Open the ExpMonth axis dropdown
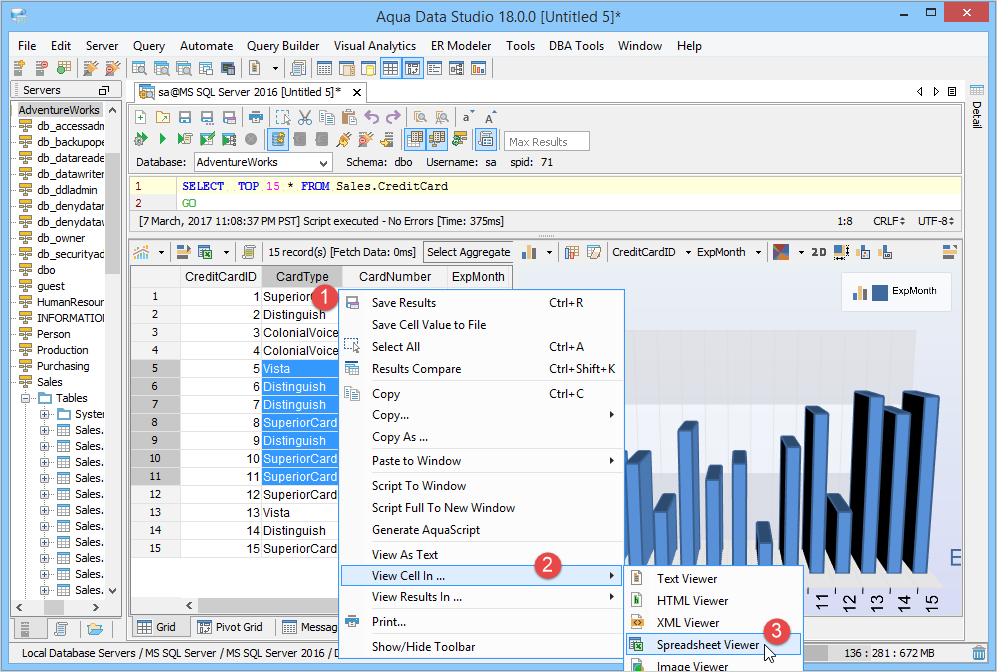Image resolution: width=997 pixels, height=672 pixels. pos(757,253)
